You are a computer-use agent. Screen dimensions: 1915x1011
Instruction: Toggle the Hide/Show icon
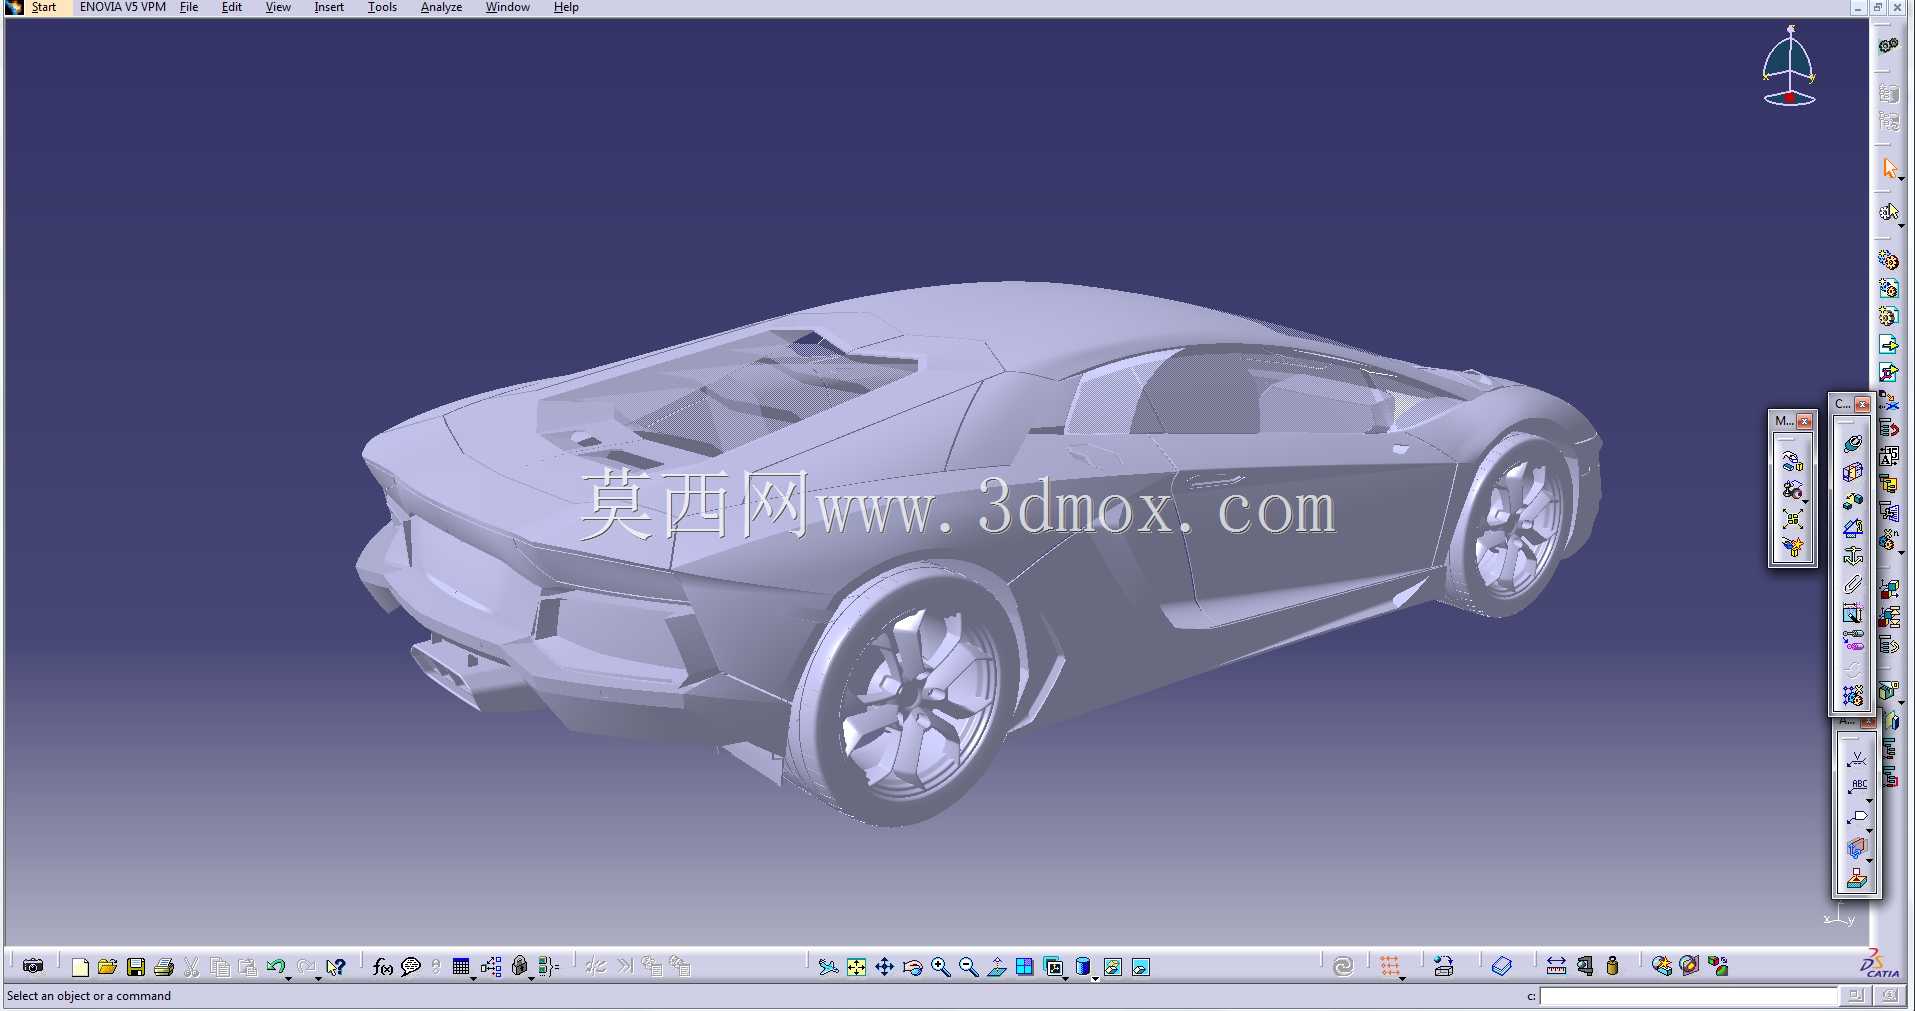click(1112, 966)
